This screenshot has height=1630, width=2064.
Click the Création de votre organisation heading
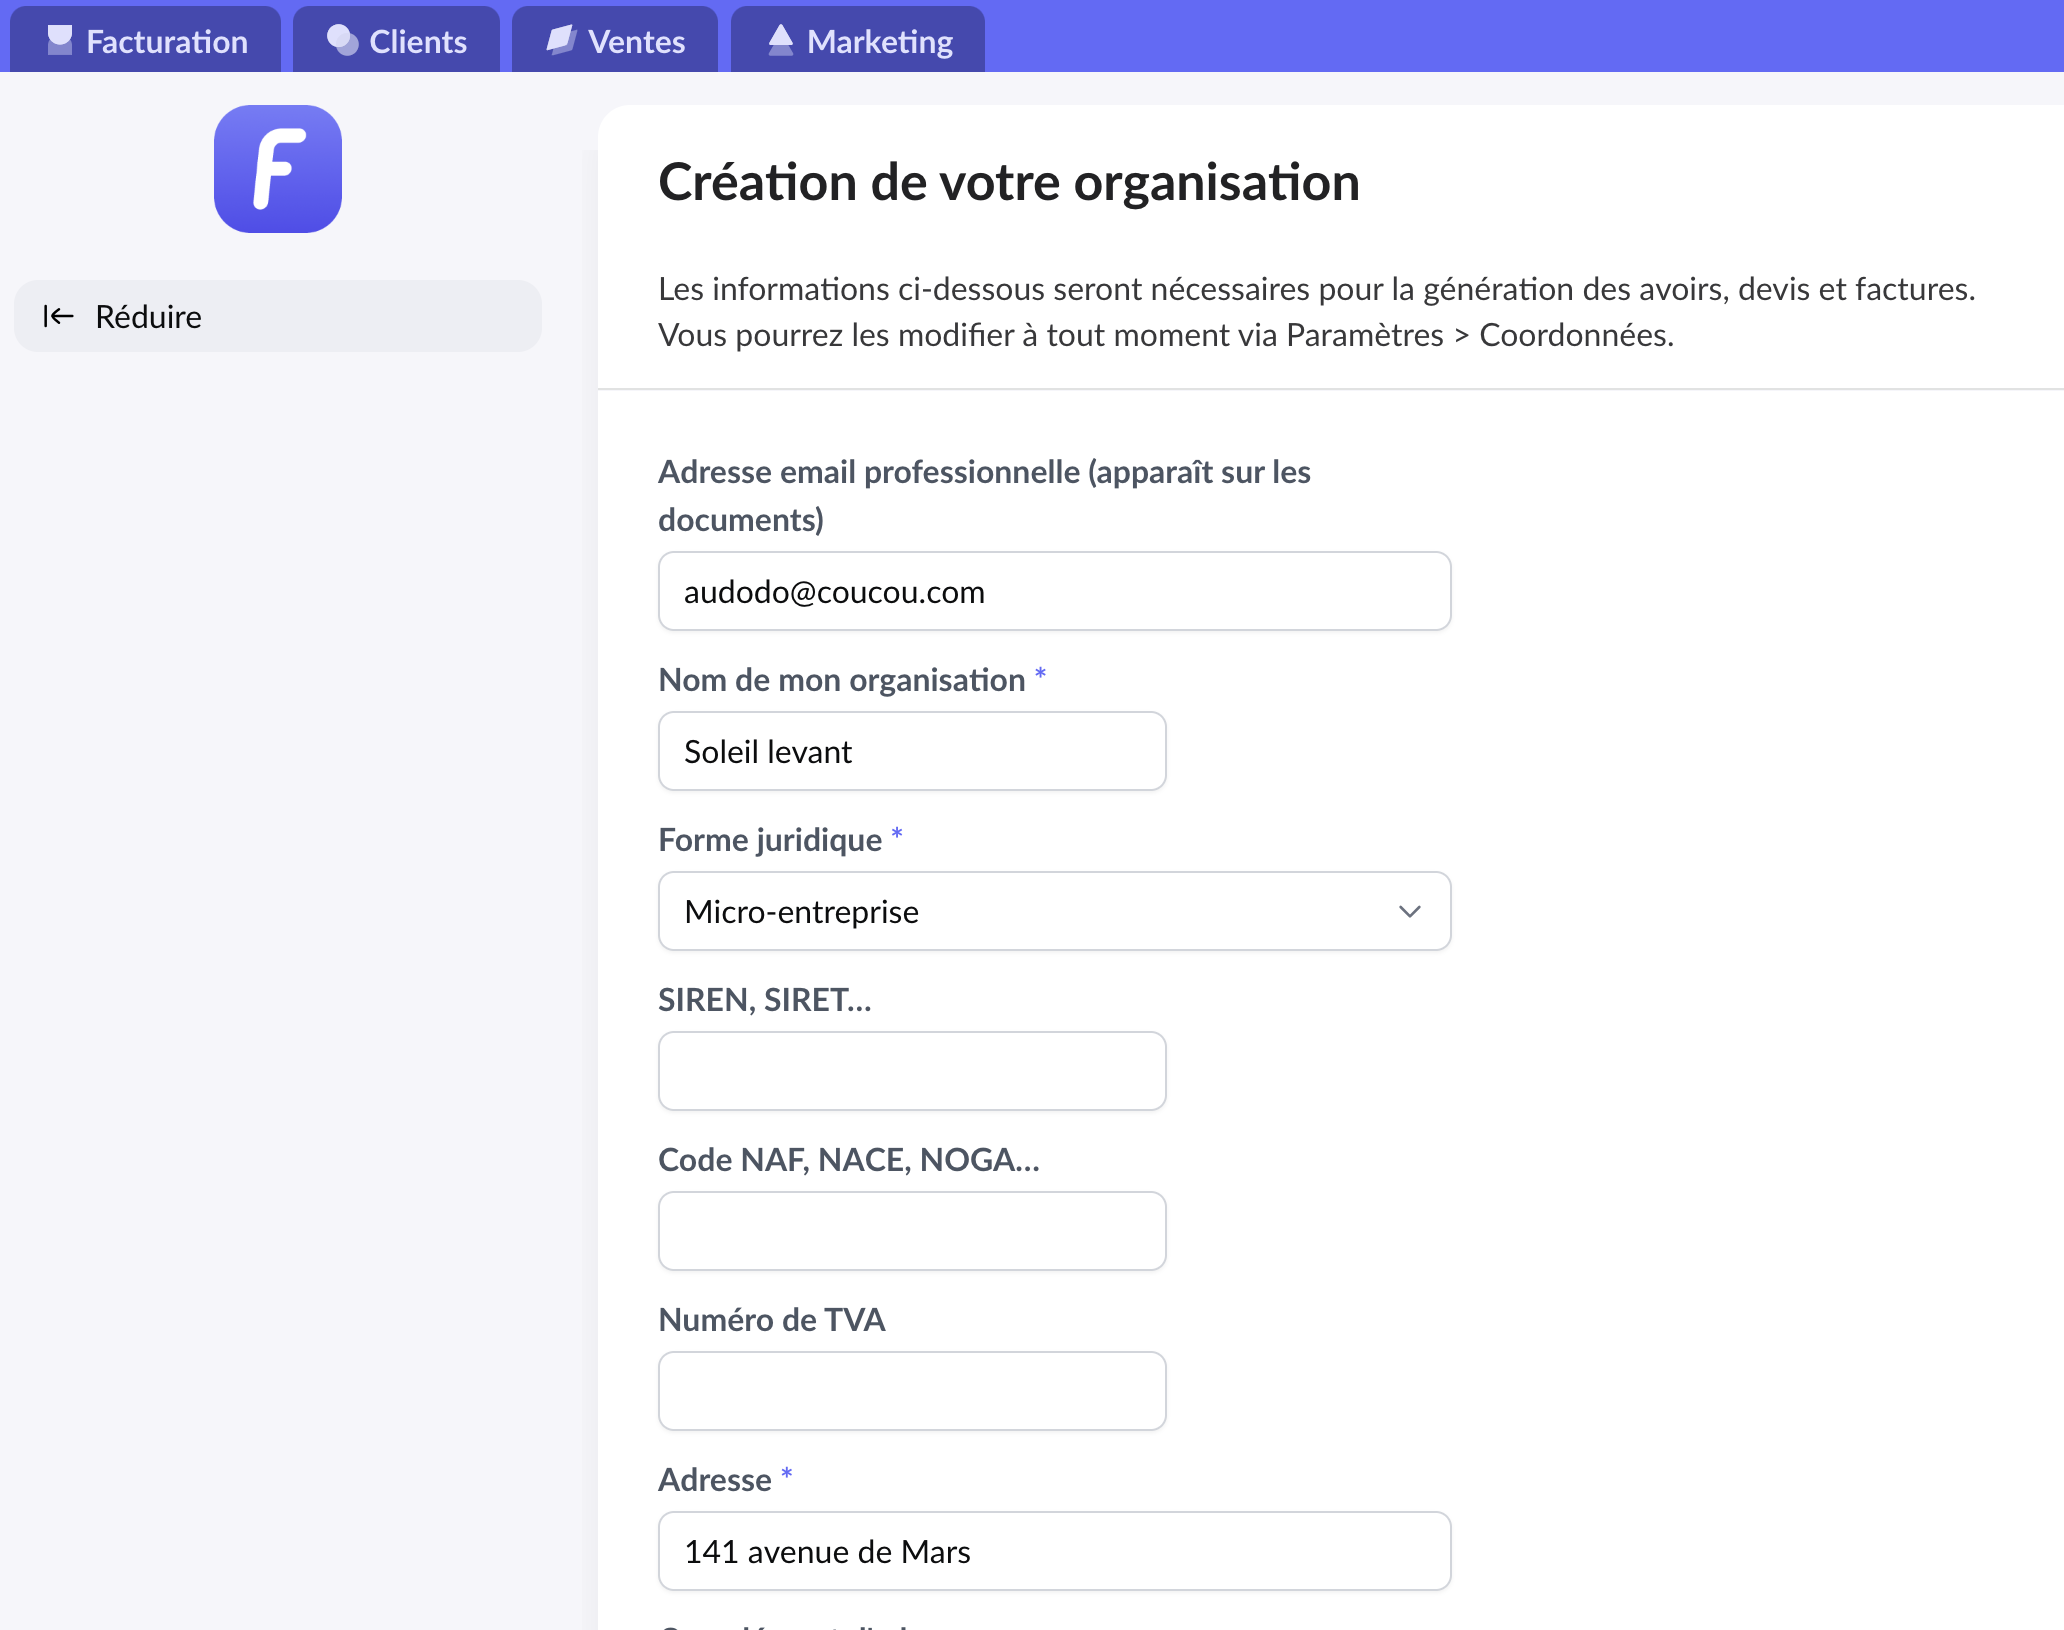[x=1008, y=183]
